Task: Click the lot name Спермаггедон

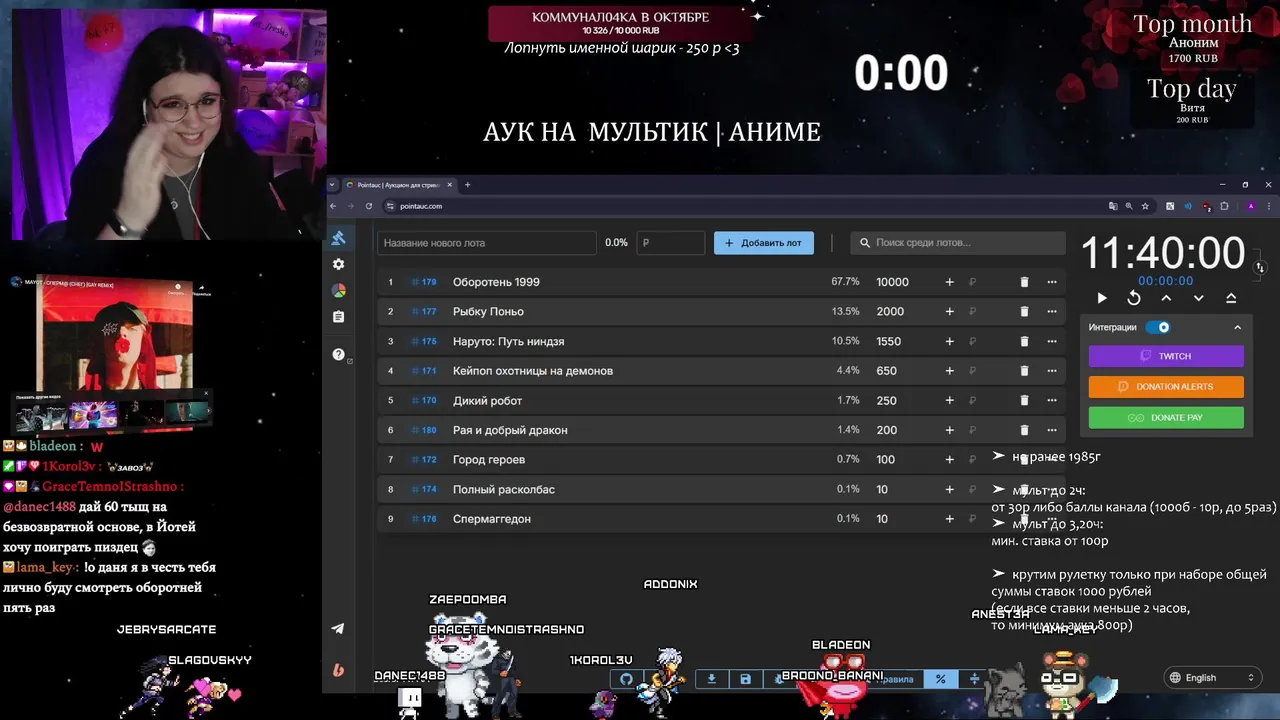Action: tap(492, 519)
